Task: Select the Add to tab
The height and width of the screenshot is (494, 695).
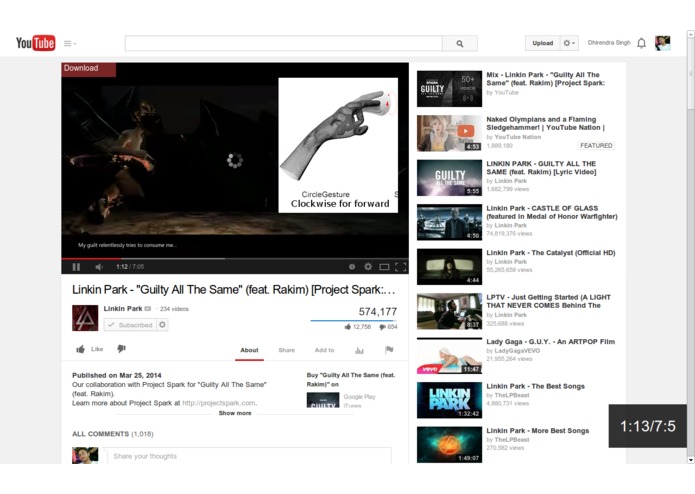Action: tap(324, 350)
